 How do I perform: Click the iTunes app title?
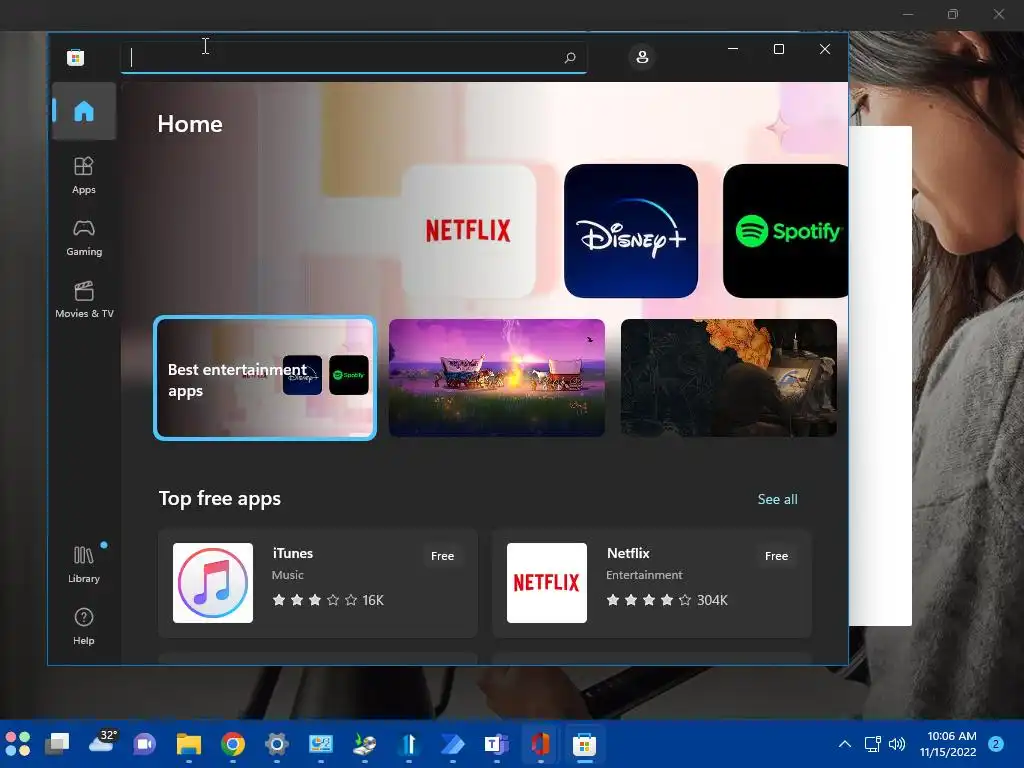tap(293, 553)
